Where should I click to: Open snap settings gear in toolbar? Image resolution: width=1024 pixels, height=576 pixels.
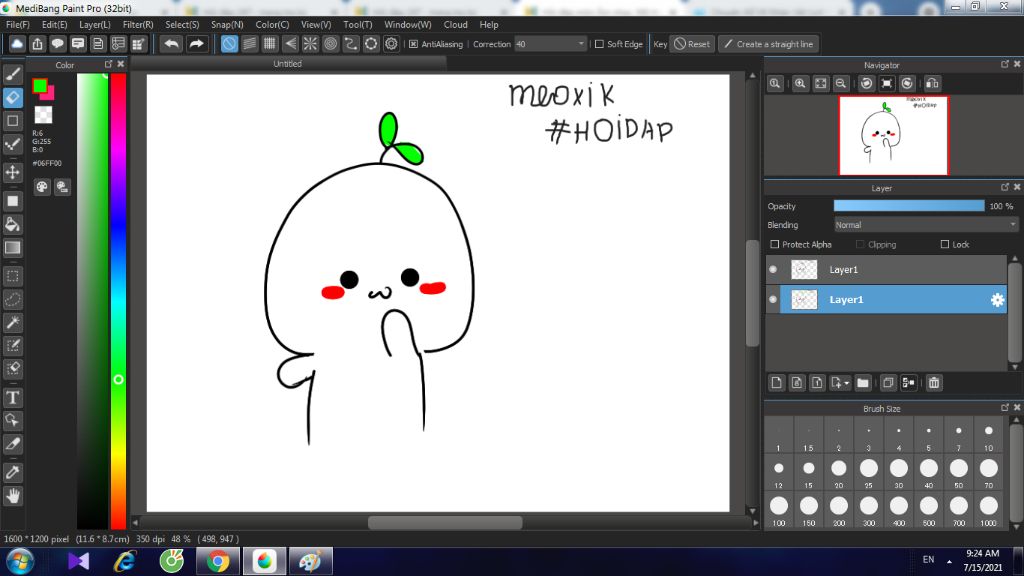point(391,44)
